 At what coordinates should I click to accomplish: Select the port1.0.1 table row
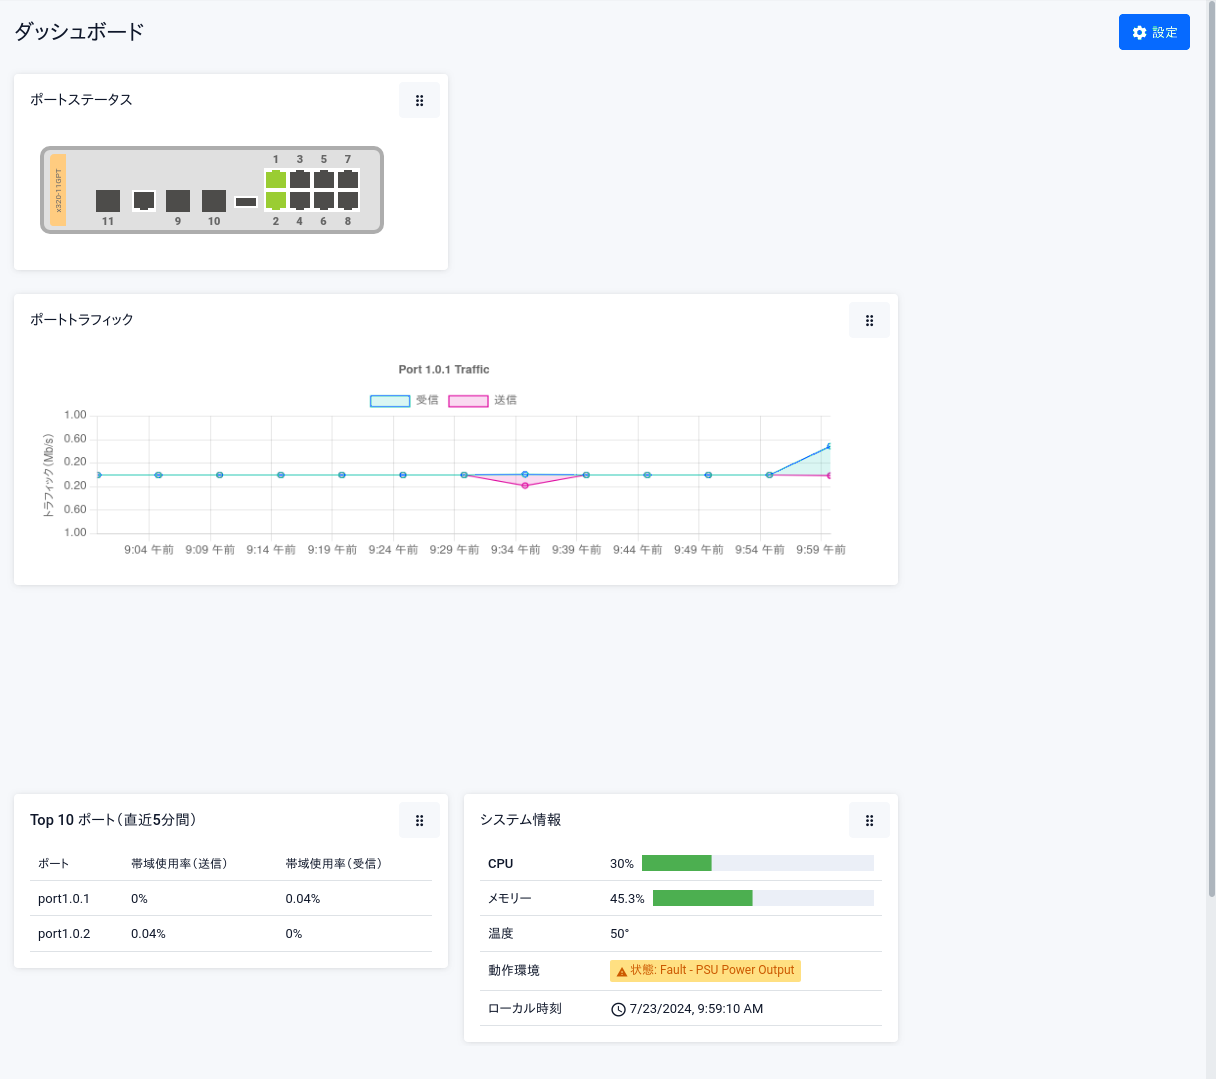pos(230,898)
